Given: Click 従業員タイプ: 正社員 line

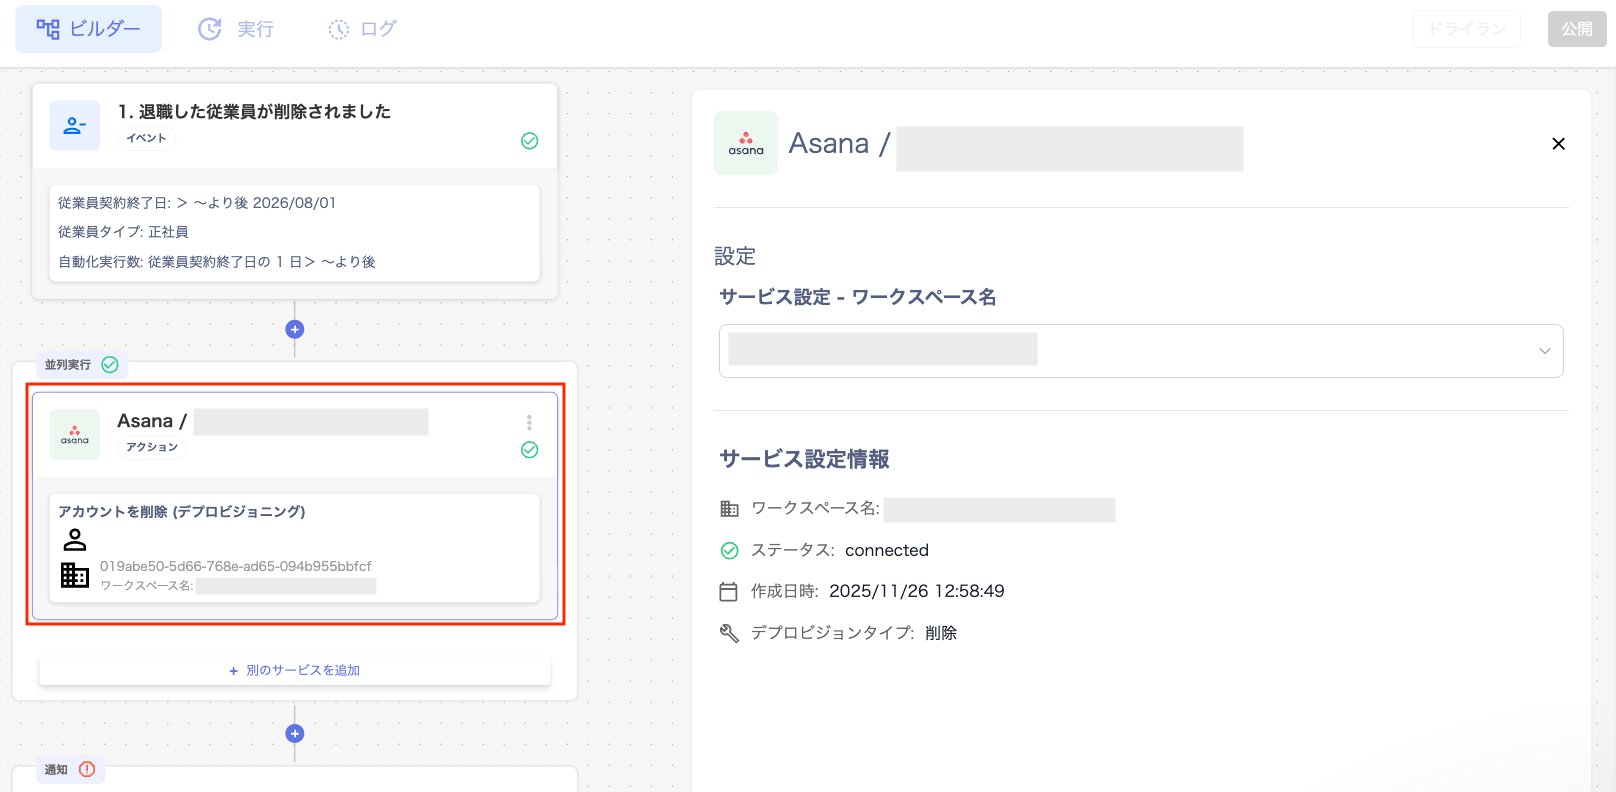Looking at the screenshot, I should (123, 232).
